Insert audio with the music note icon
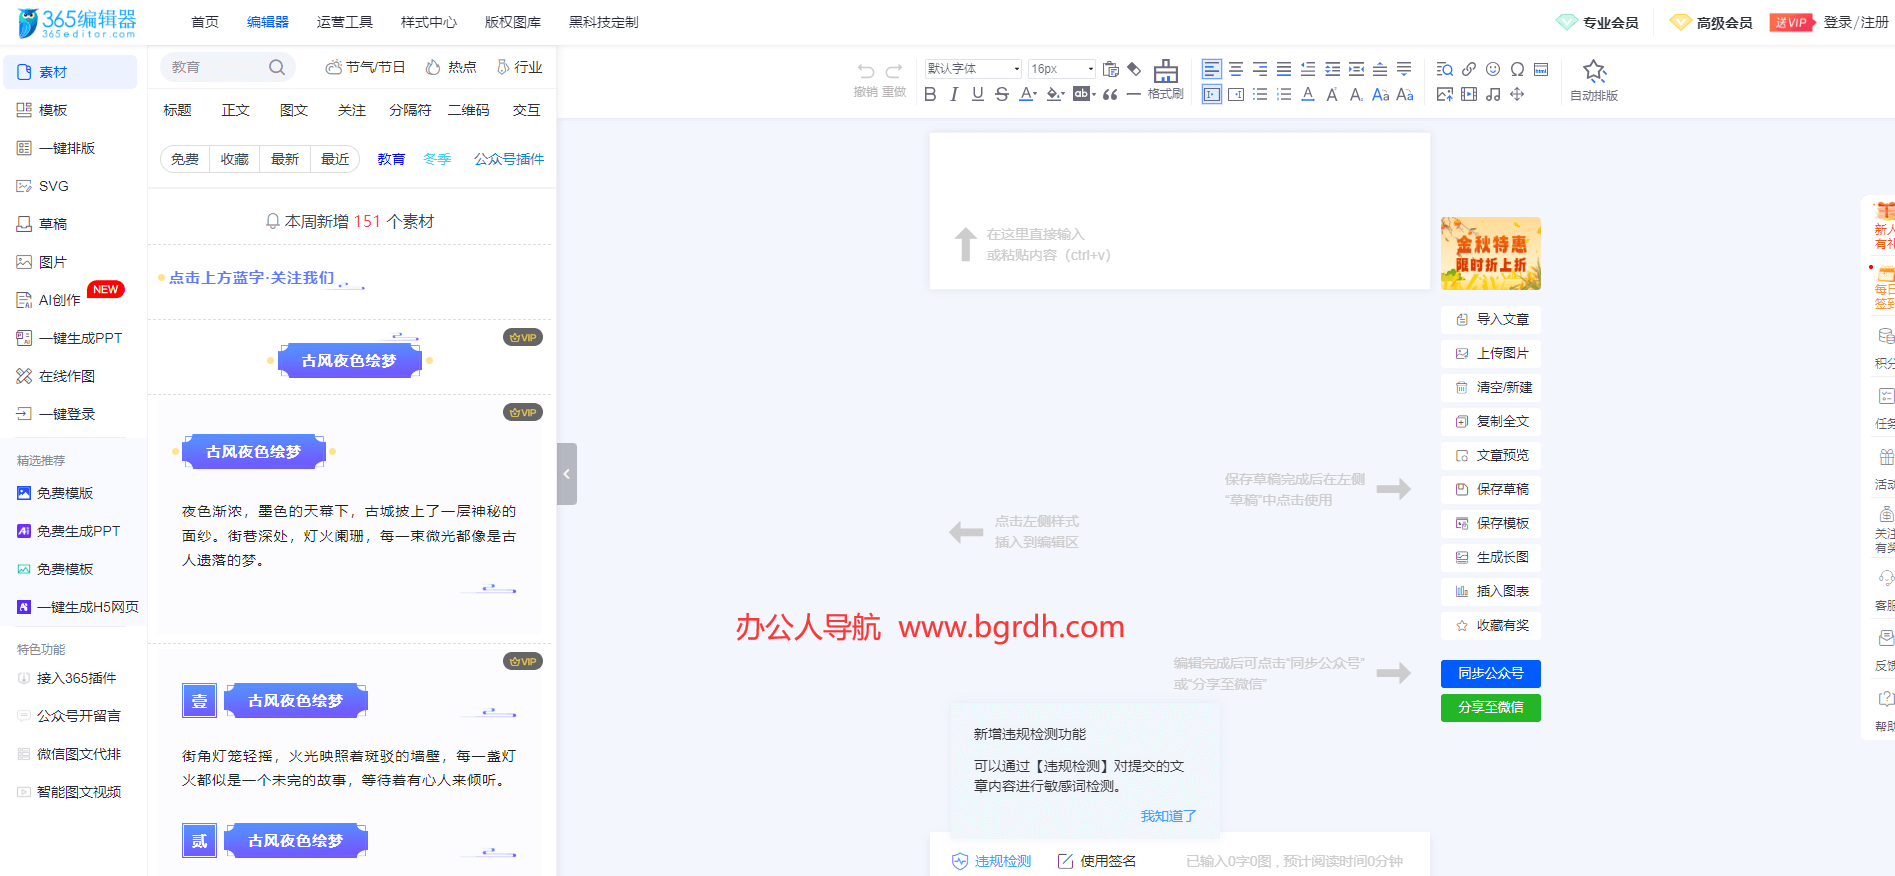The width and height of the screenshot is (1895, 876). pos(1493,94)
